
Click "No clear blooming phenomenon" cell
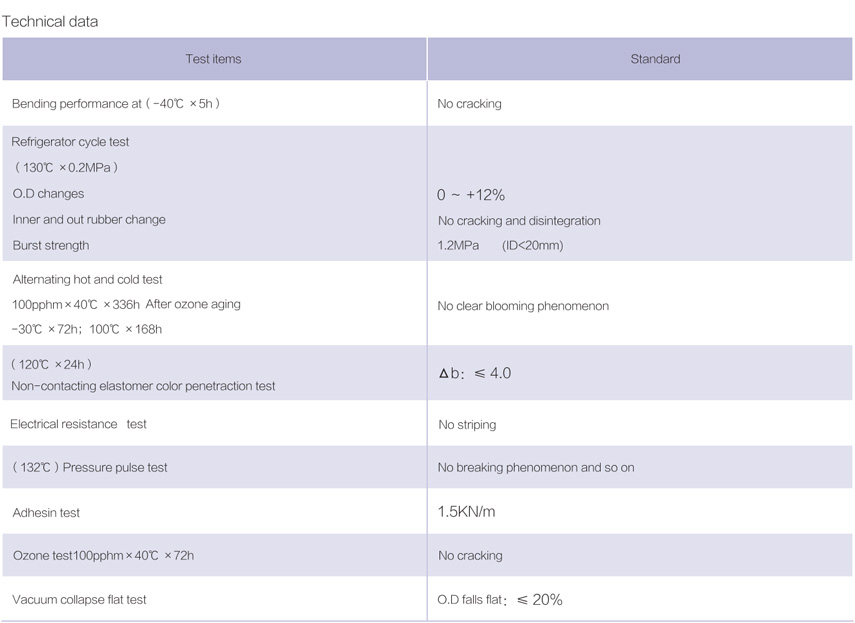tap(523, 306)
